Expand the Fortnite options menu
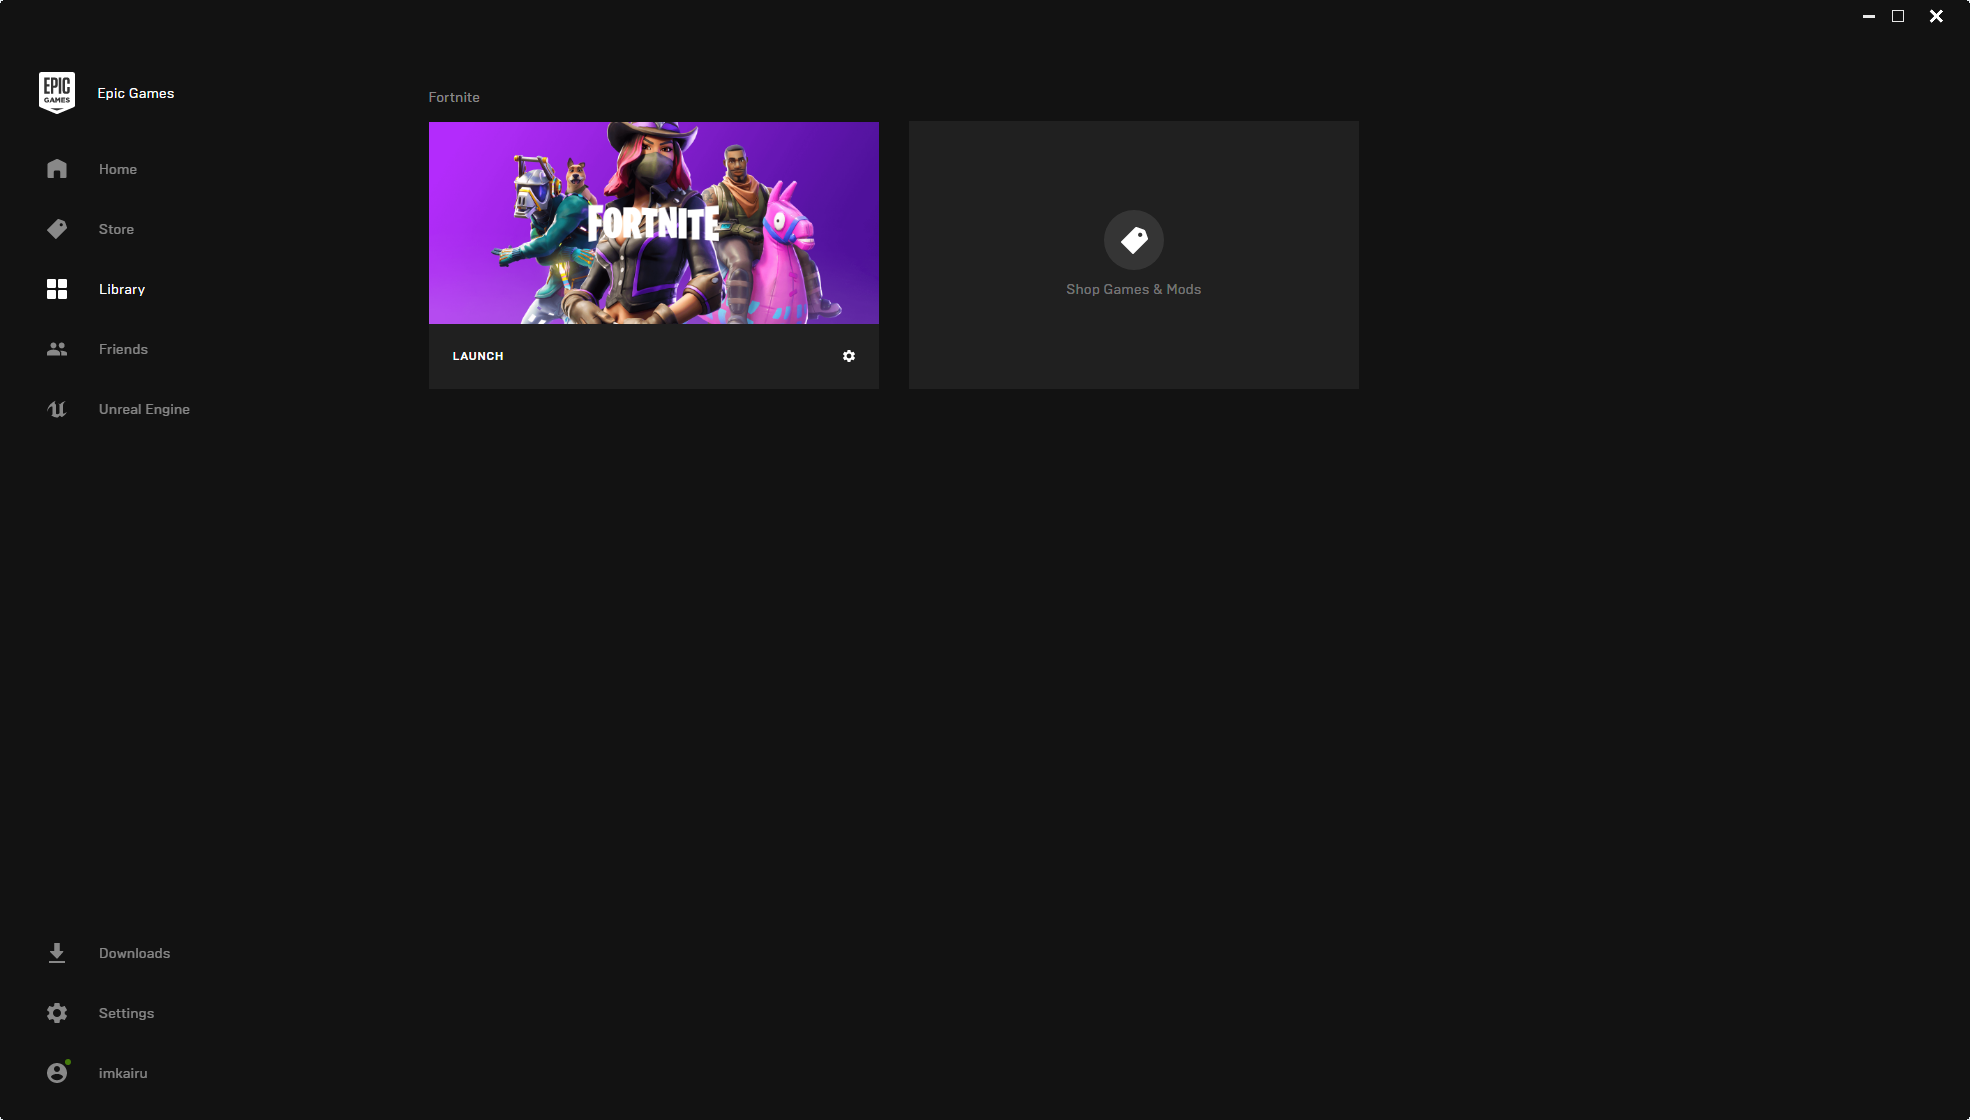This screenshot has height=1120, width=1970. [x=850, y=356]
